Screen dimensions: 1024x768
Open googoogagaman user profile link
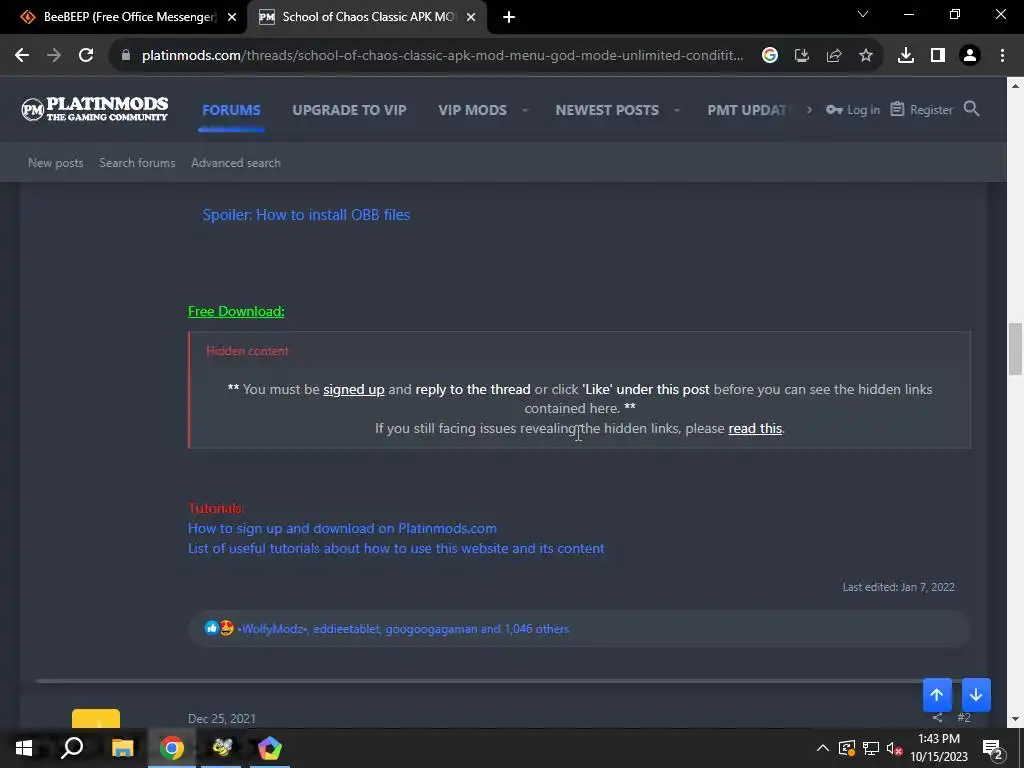pyautogui.click(x=431, y=629)
